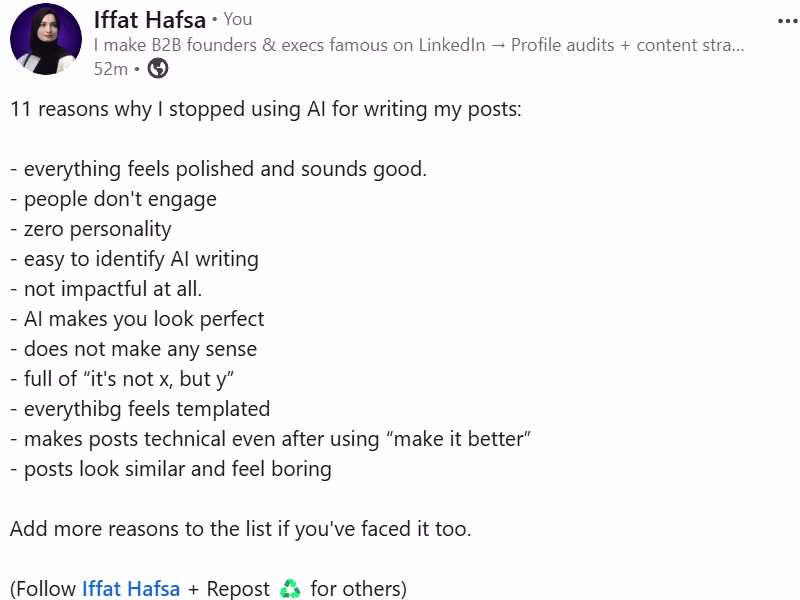Open the Iffat Hafsa author name heading
The image size is (800, 600).
150,20
